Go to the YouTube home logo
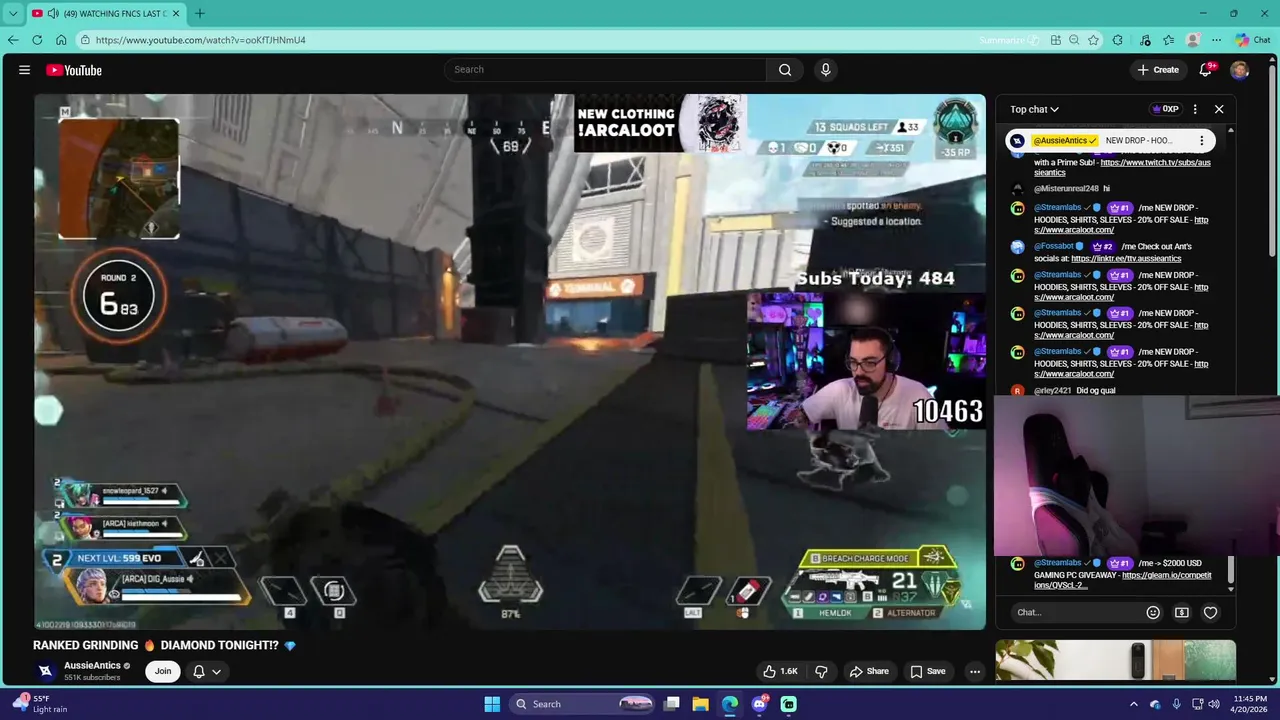This screenshot has height=720, width=1280. point(74,70)
